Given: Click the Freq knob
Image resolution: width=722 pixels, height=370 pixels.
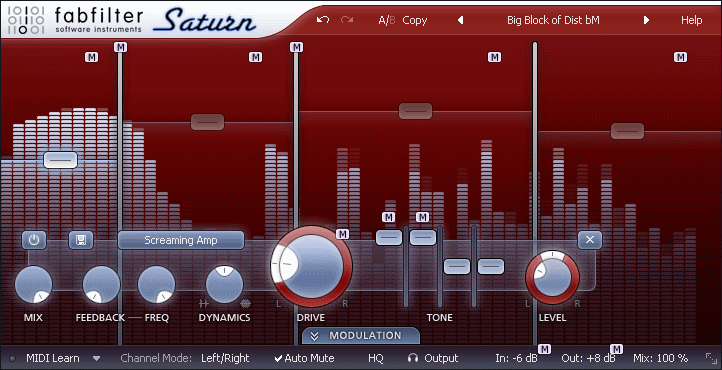Looking at the screenshot, I should [157, 284].
